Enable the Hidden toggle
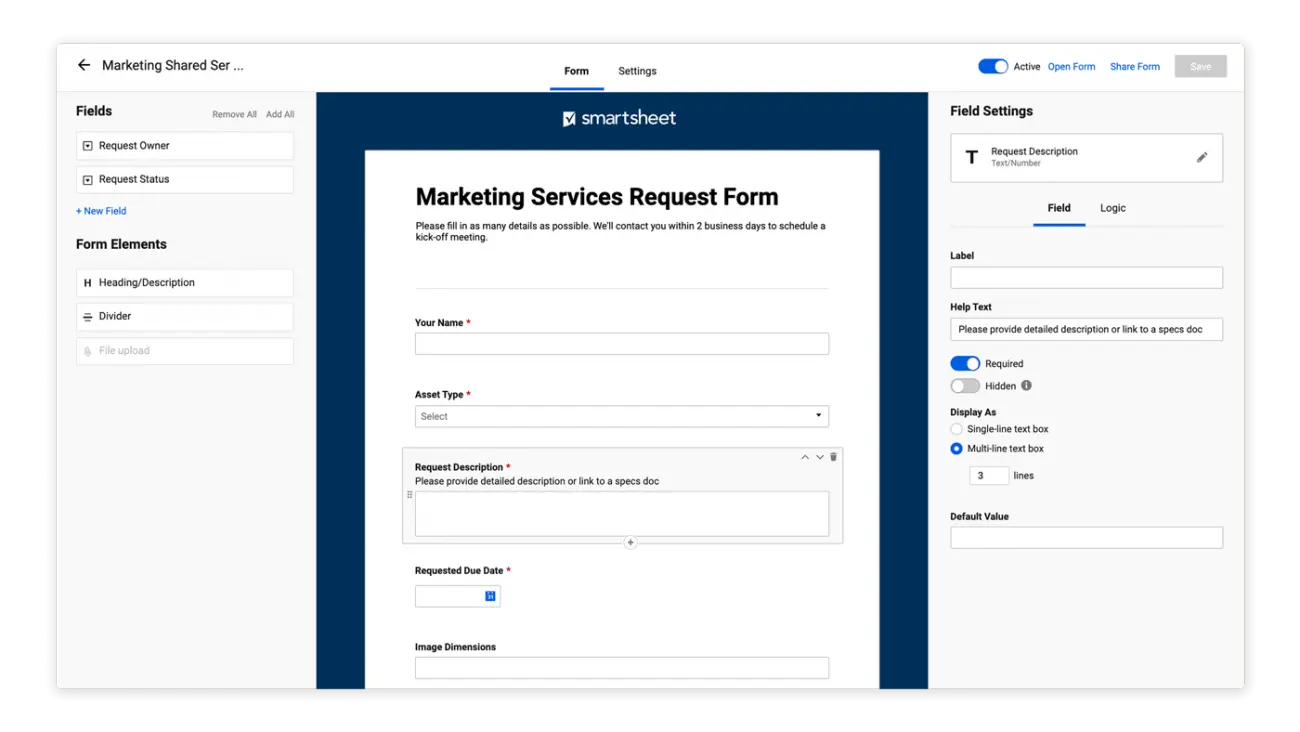 click(965, 385)
